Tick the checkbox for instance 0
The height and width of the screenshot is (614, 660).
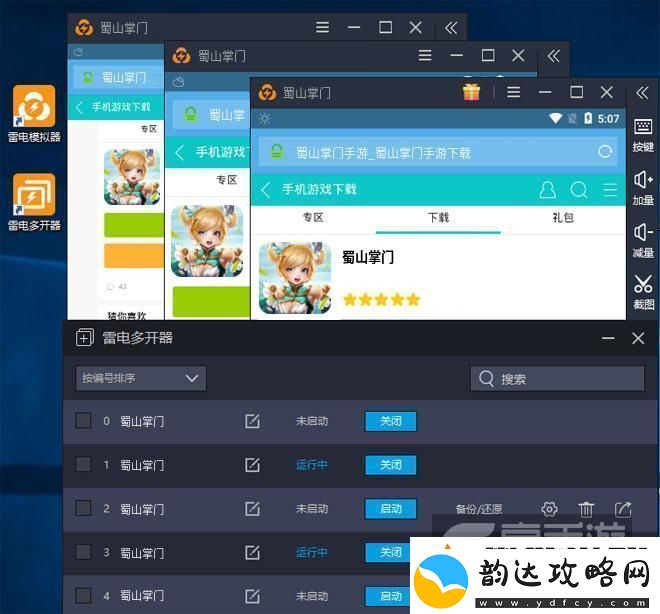pyautogui.click(x=83, y=420)
